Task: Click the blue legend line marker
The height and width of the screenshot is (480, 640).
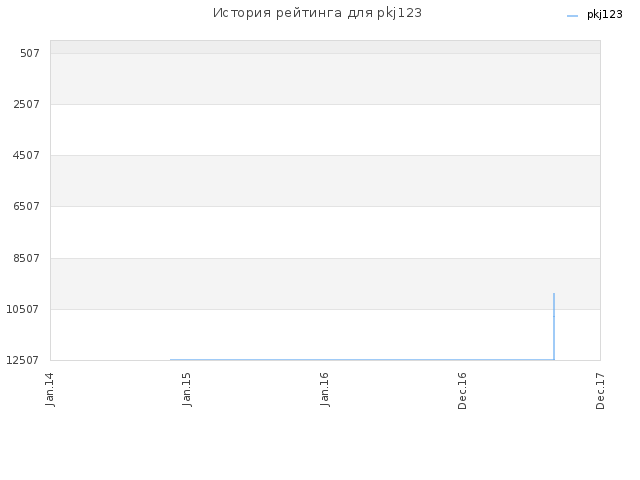Action: click(572, 16)
